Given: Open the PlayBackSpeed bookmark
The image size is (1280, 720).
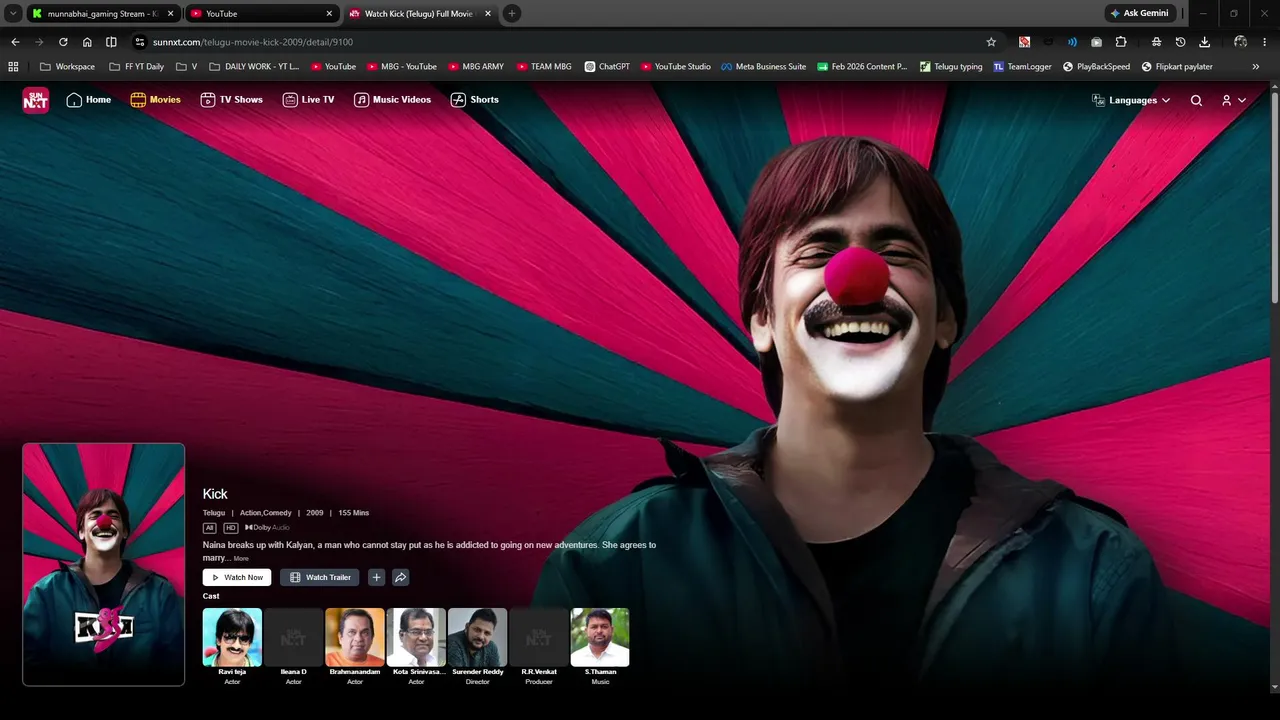Looking at the screenshot, I should click(x=1096, y=67).
